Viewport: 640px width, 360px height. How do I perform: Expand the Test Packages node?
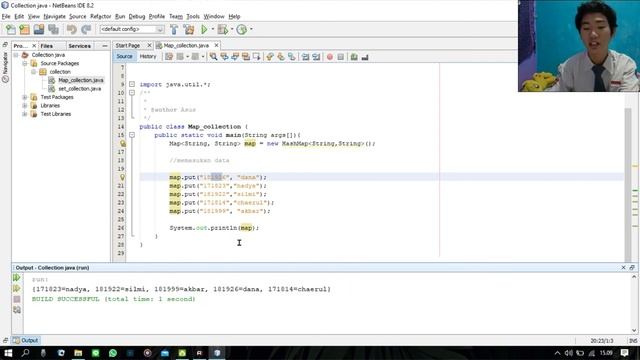point(25,97)
